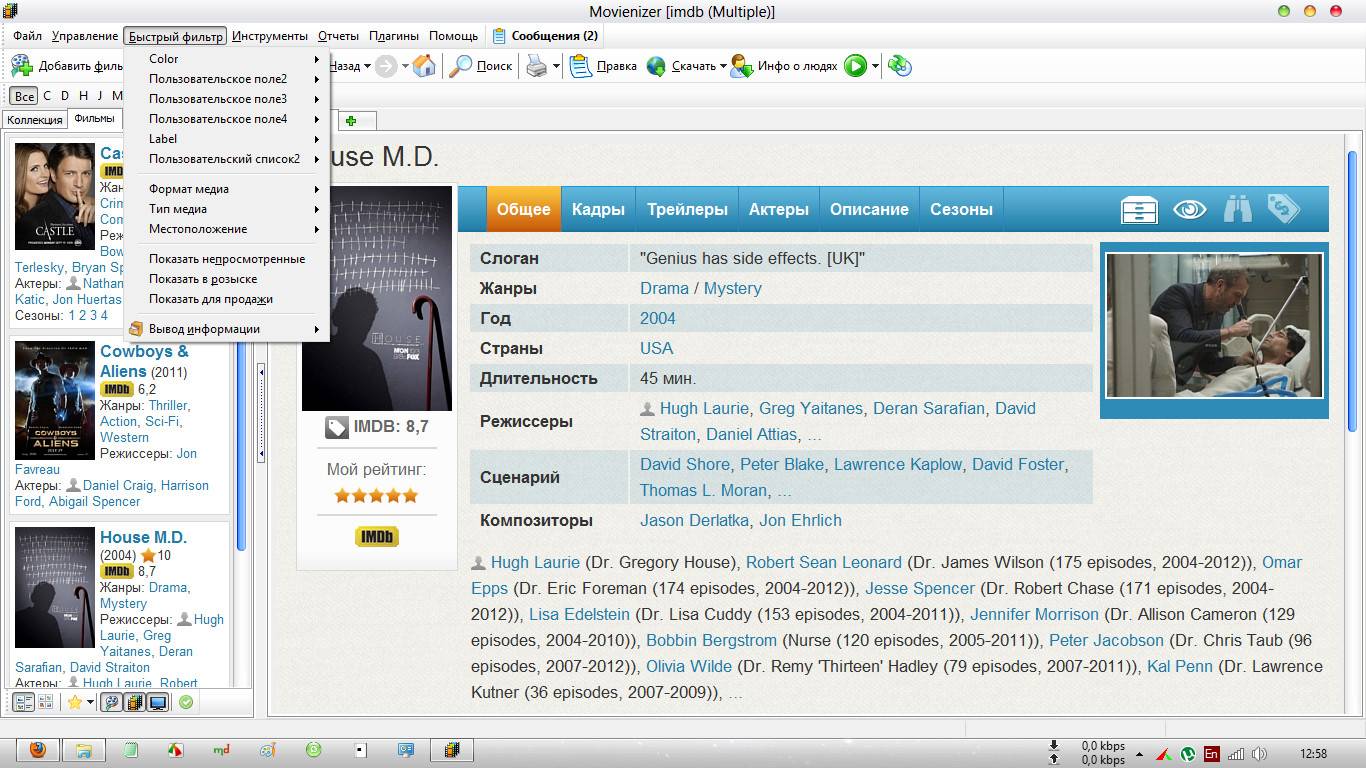Open the Robert Sean Leonard actor link
The width and height of the screenshot is (1366, 768).
tap(824, 562)
